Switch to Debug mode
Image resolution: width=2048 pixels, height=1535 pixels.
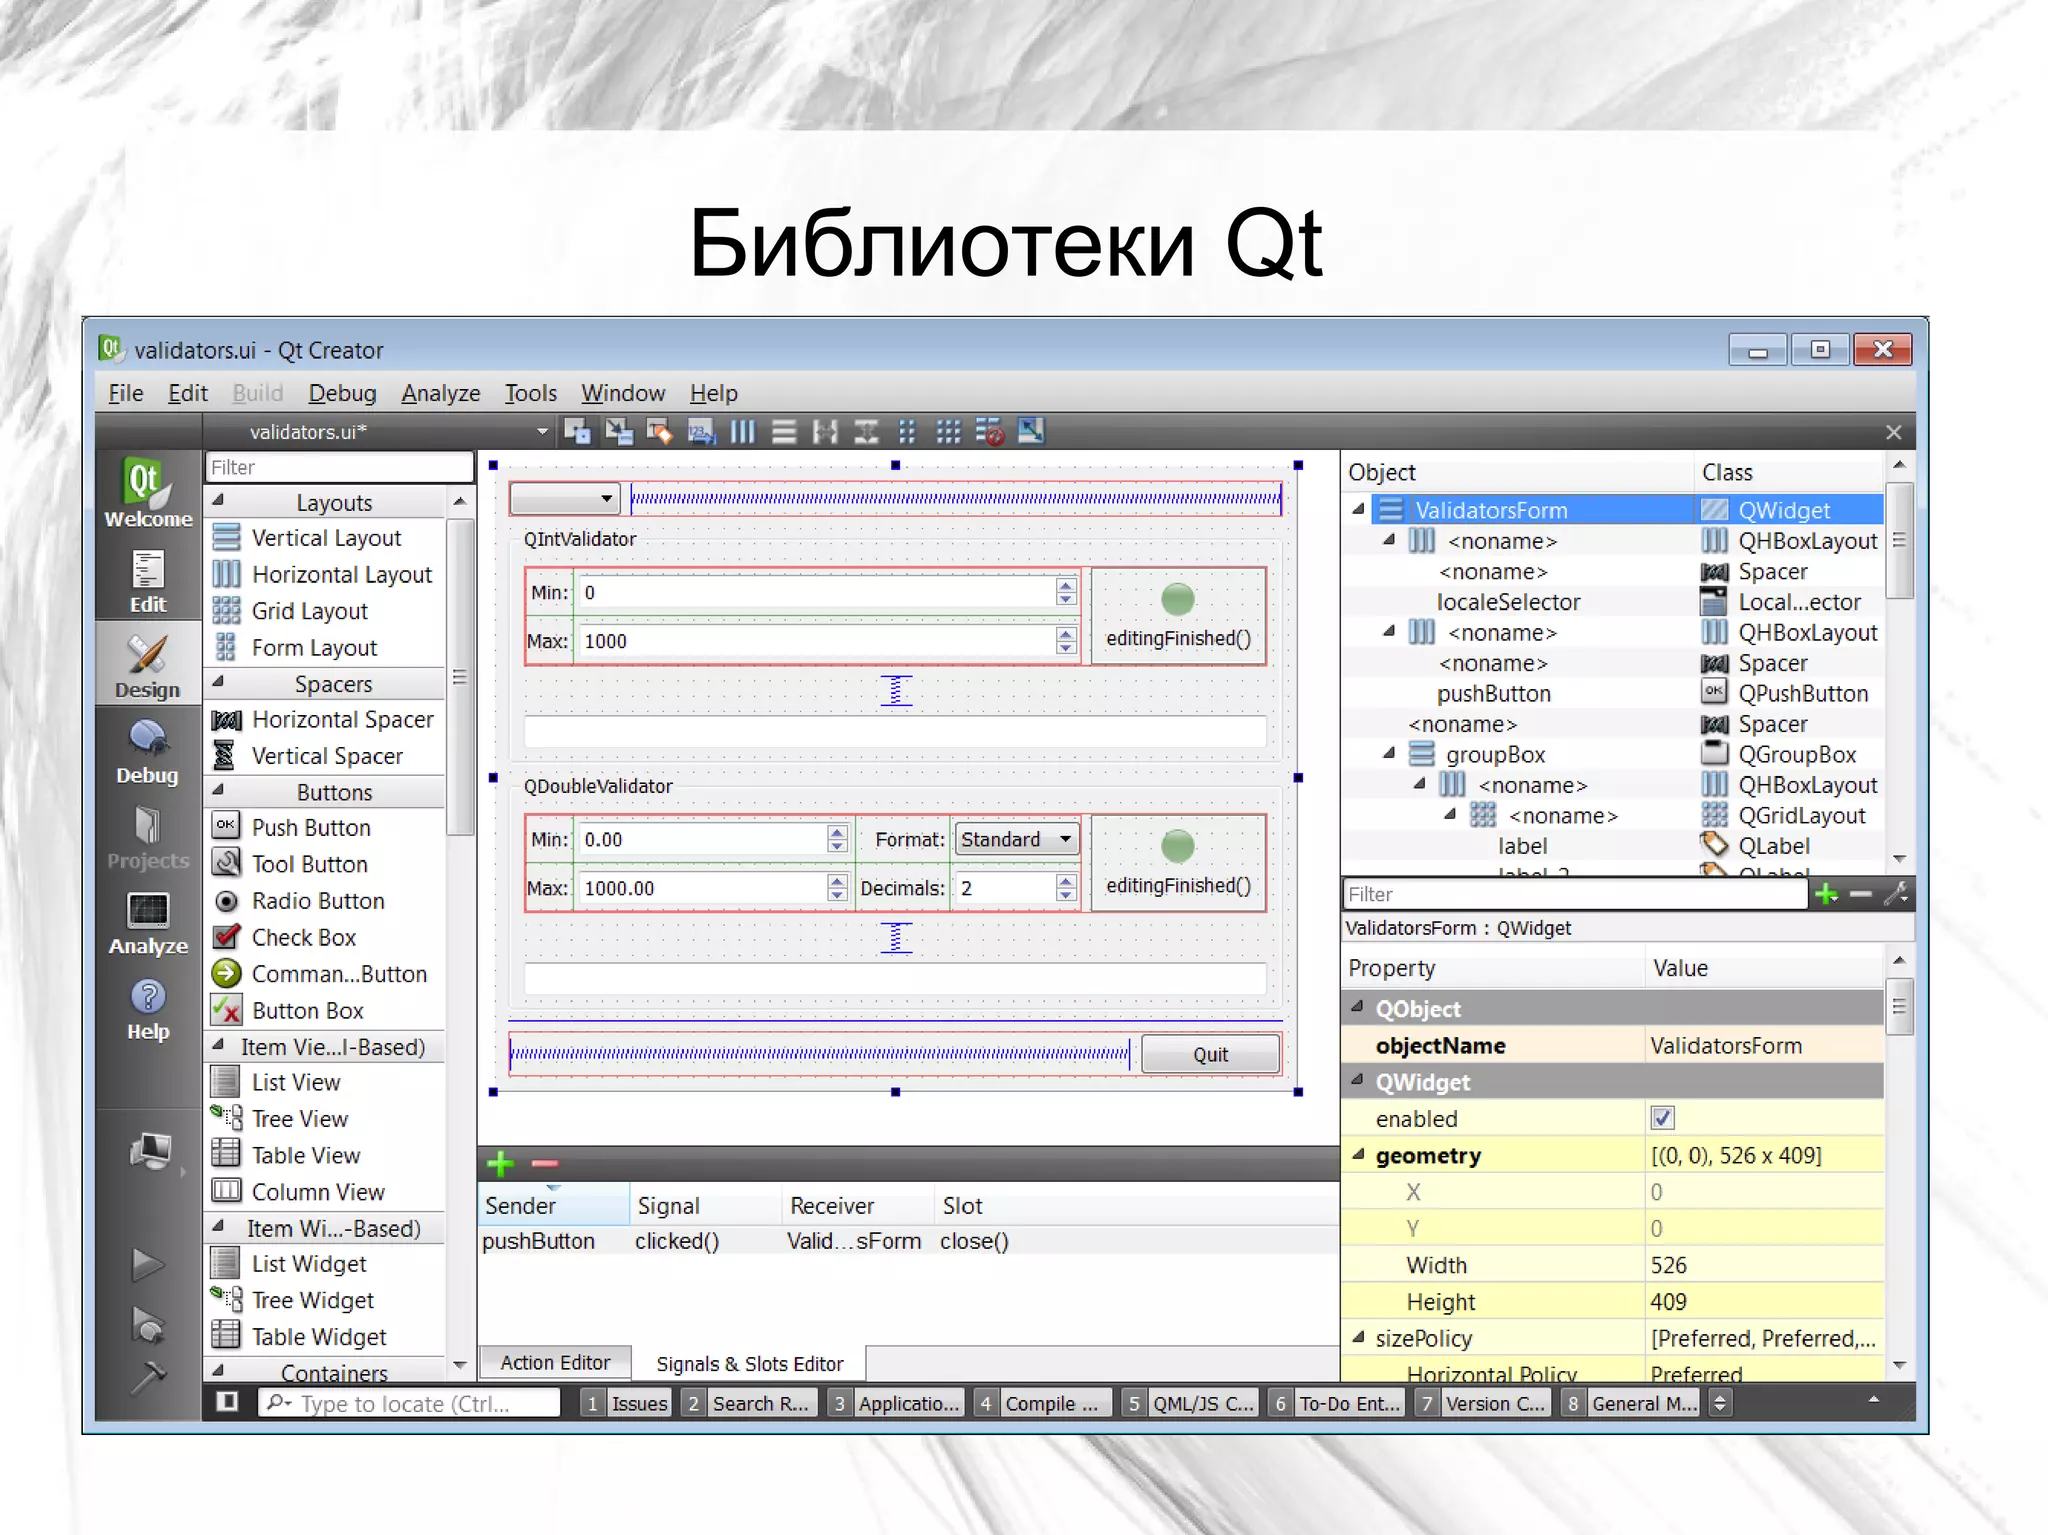coord(148,752)
